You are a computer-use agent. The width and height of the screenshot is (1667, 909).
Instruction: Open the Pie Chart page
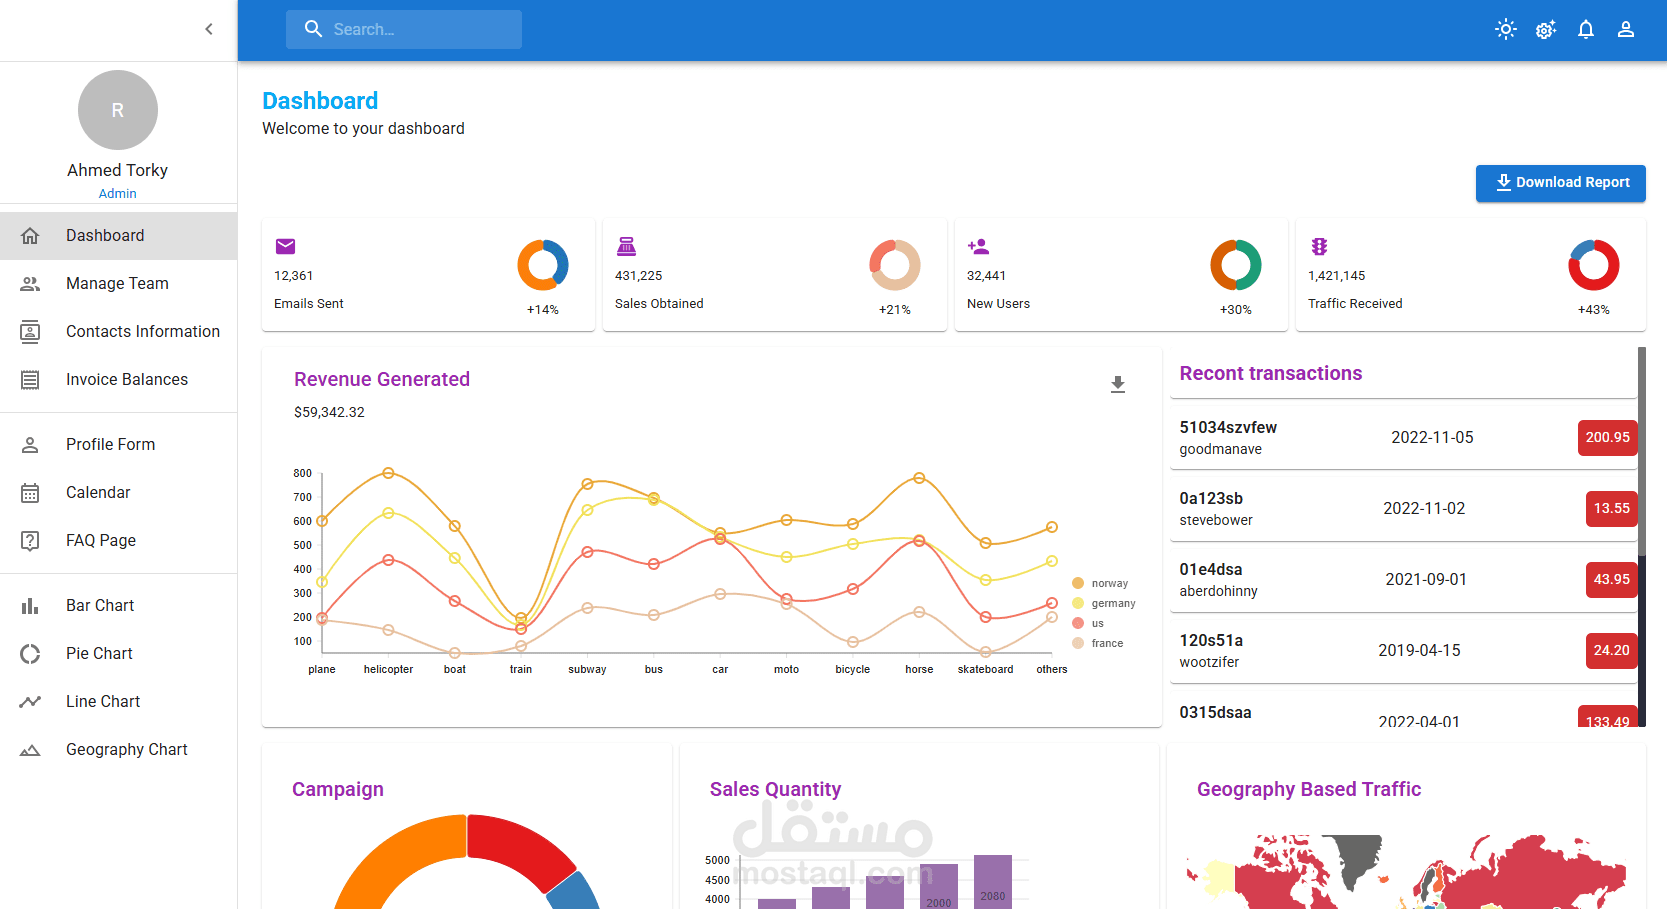pos(118,653)
